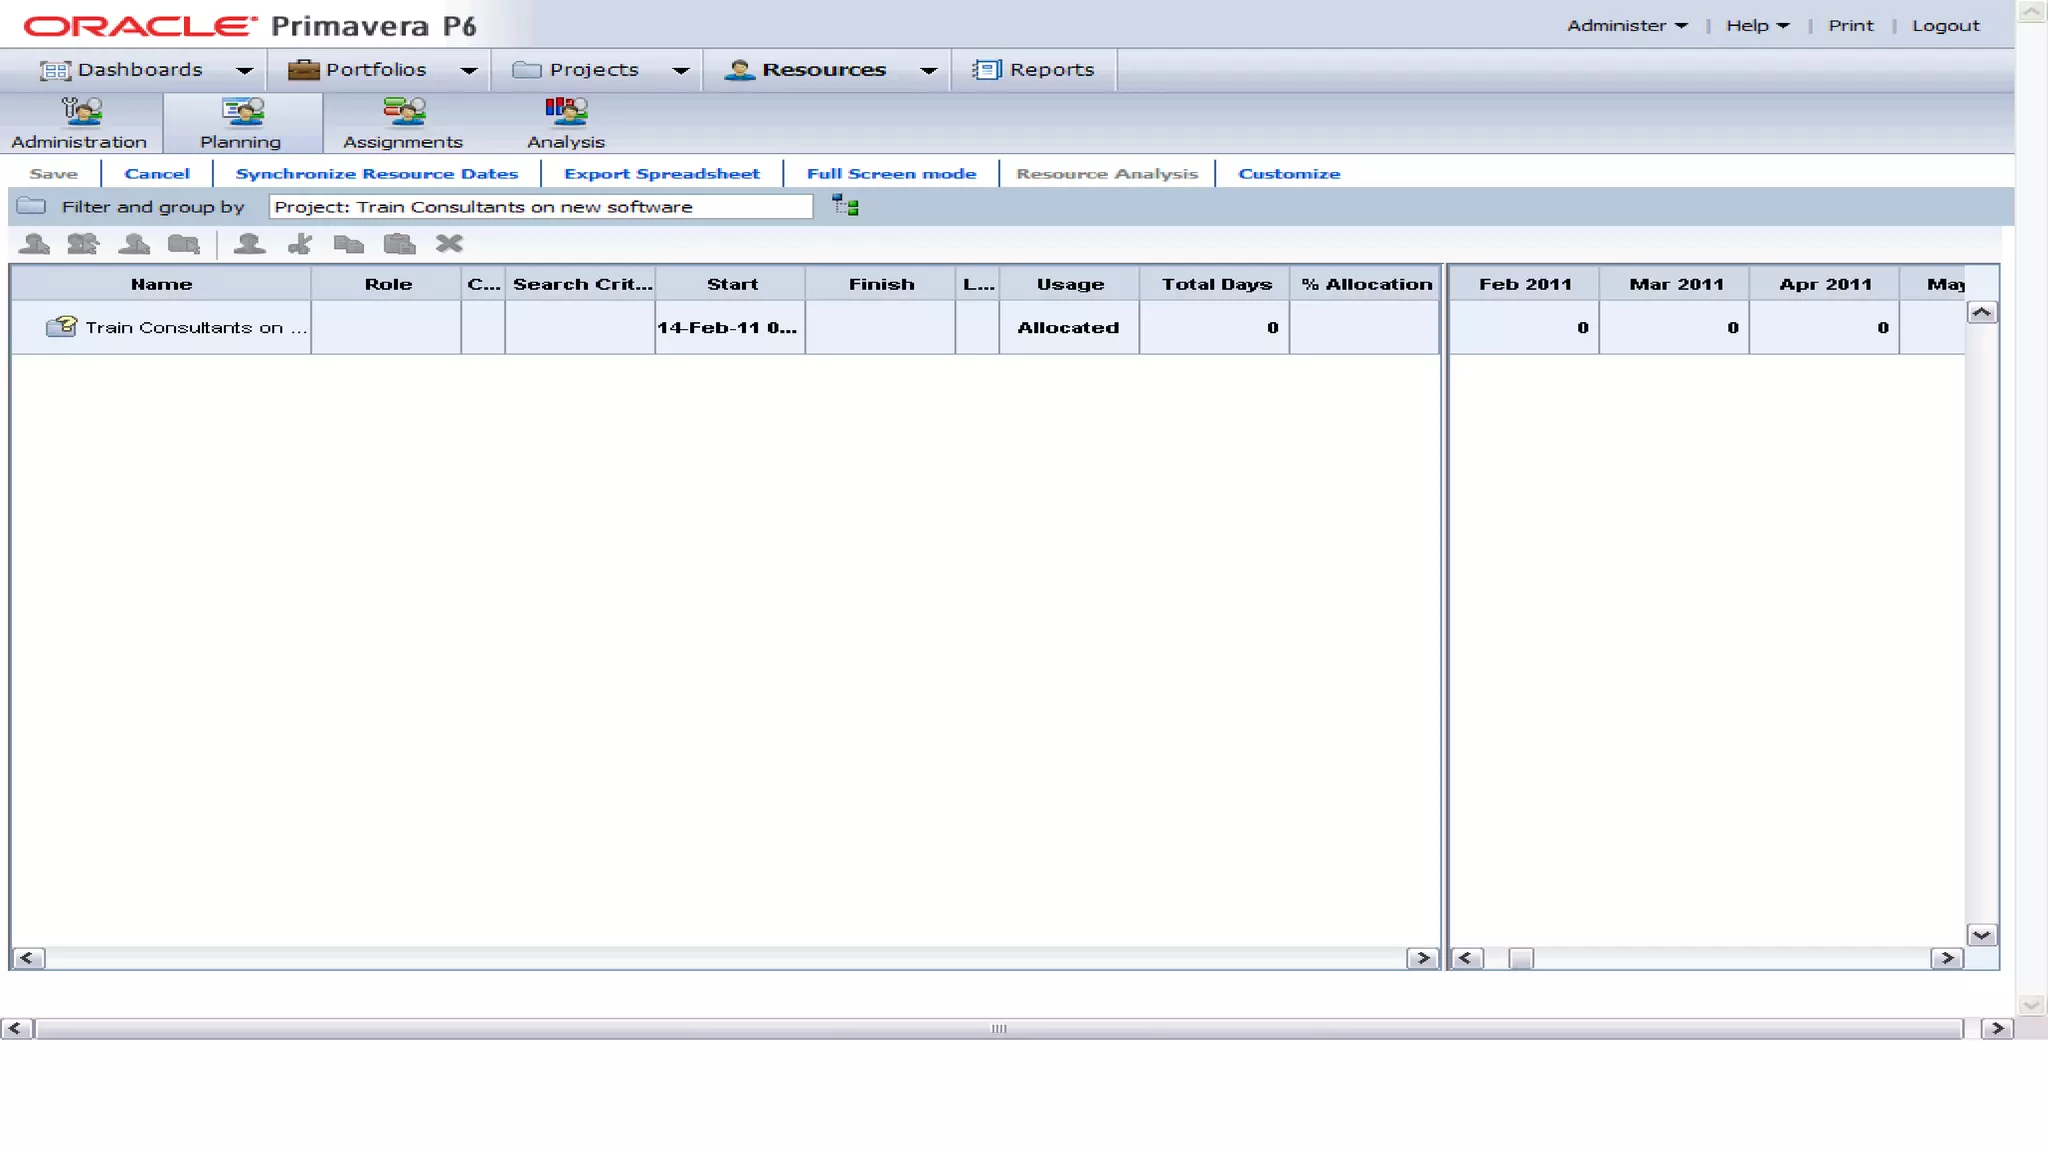Image resolution: width=2048 pixels, height=1152 pixels.
Task: Click the page bottom horizontal scrollbar thumb
Action: point(999,1029)
